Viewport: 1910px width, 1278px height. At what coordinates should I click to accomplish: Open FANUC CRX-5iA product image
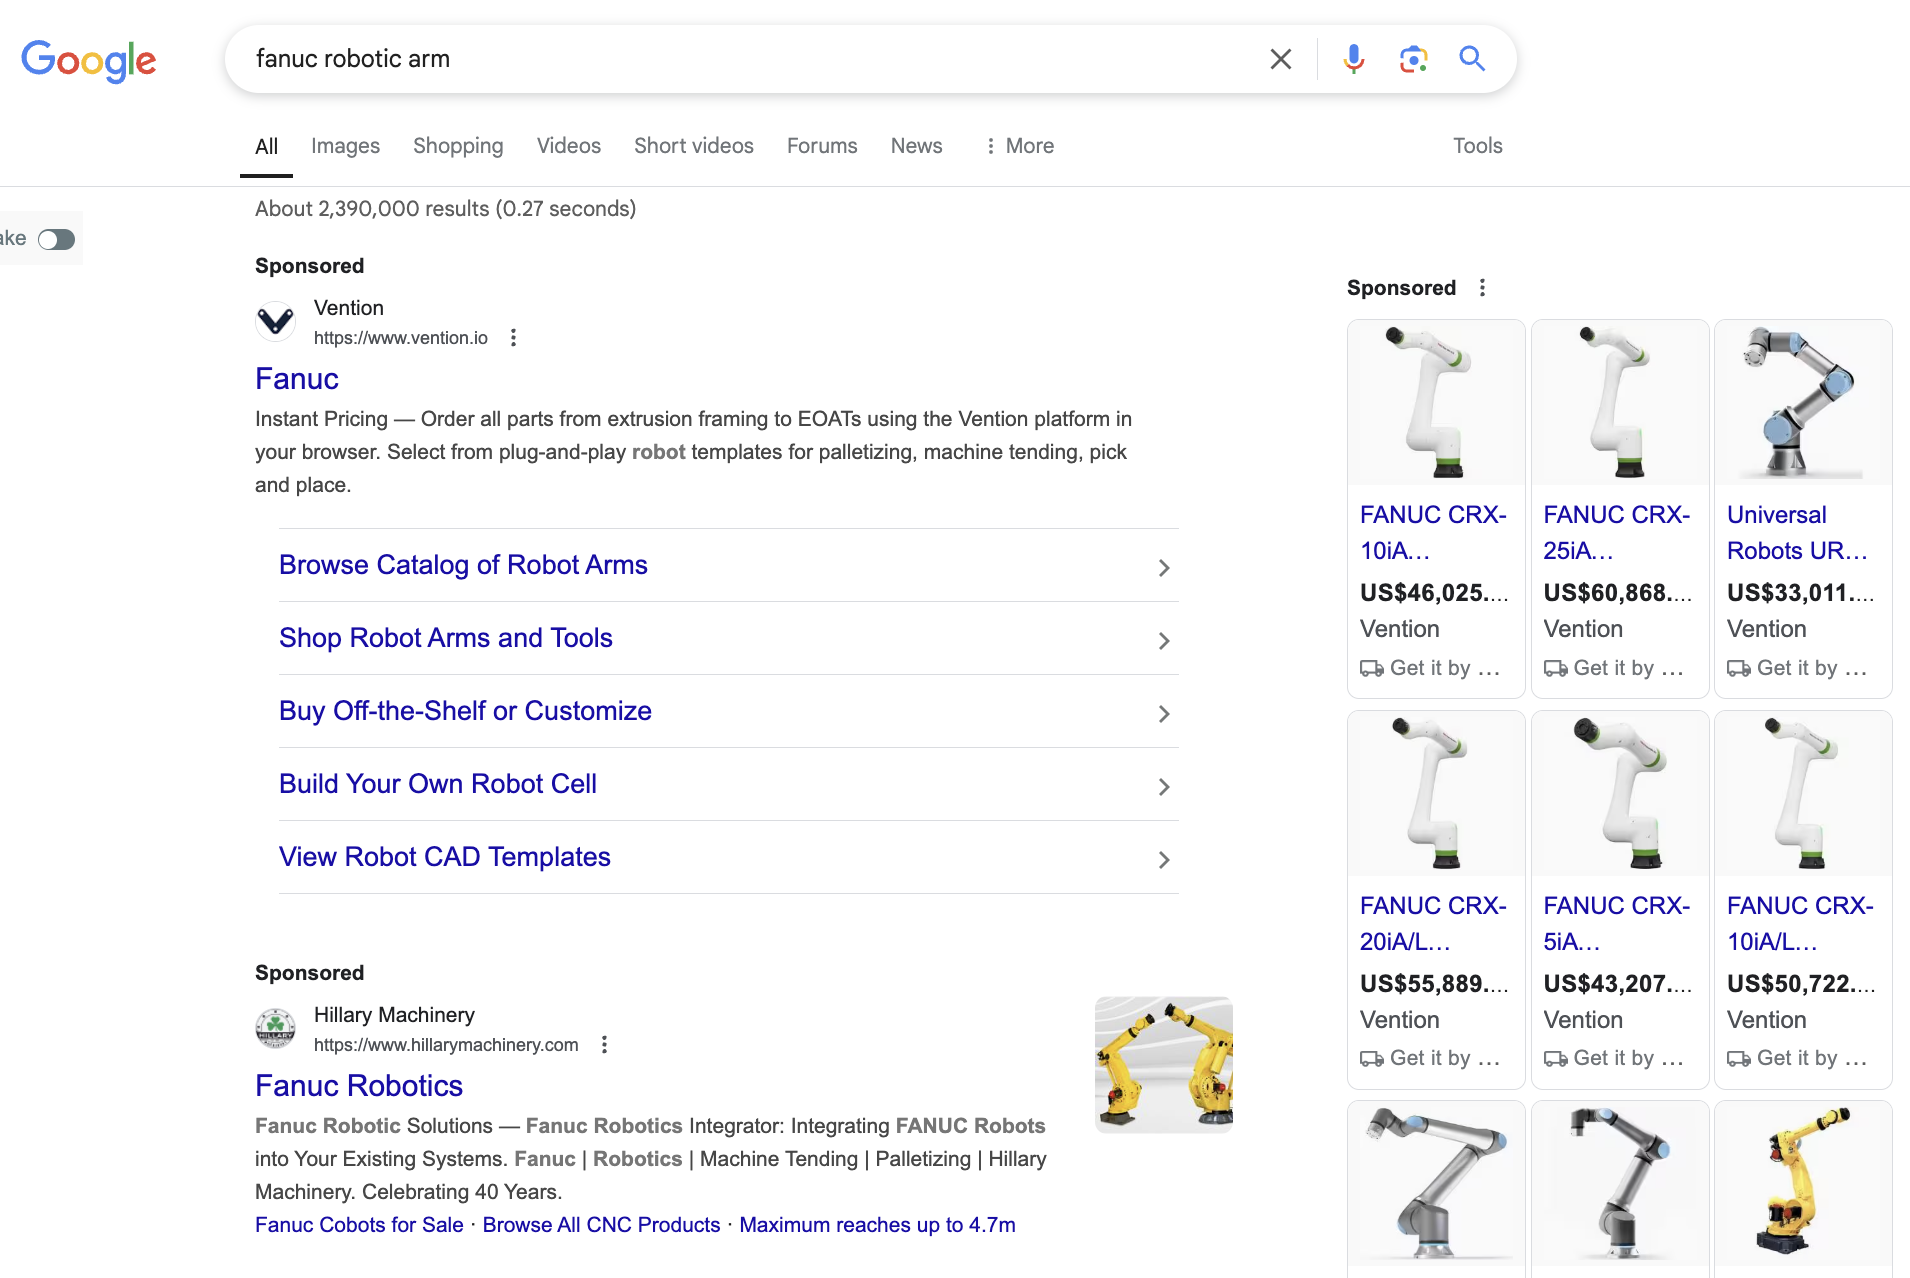tap(1620, 794)
